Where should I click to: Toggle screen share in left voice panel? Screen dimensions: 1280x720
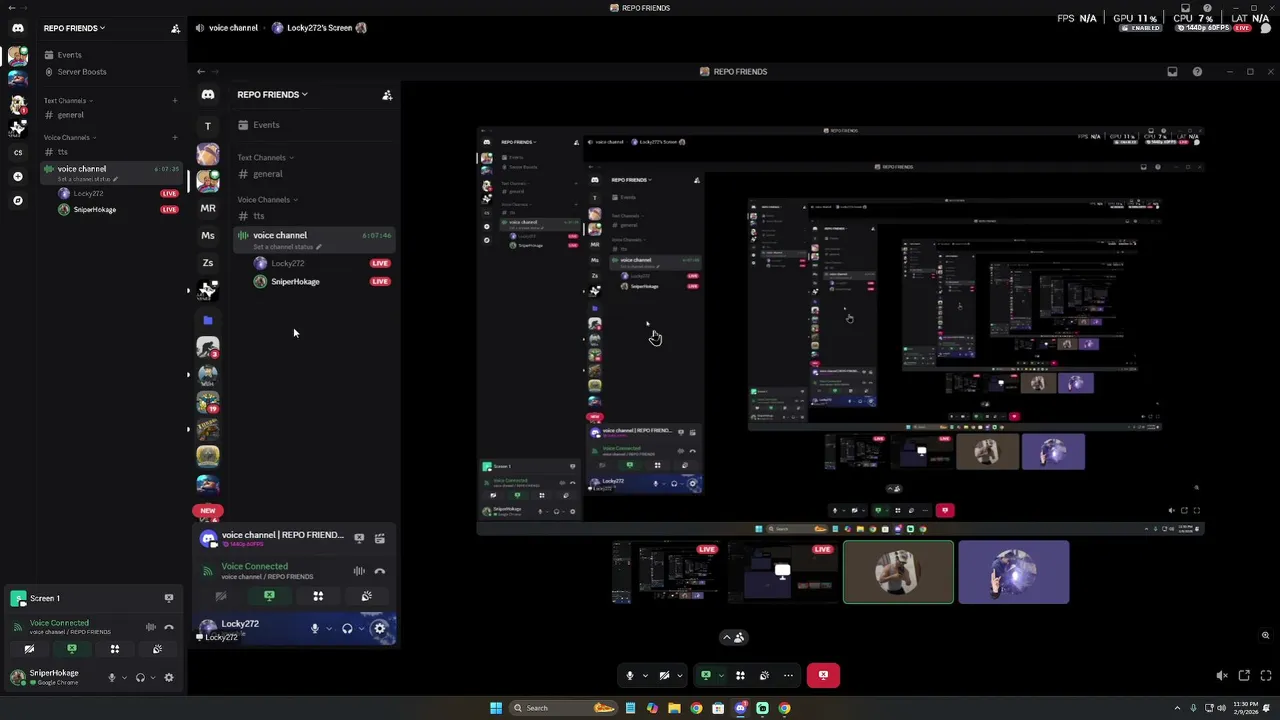pyautogui.click(x=72, y=649)
